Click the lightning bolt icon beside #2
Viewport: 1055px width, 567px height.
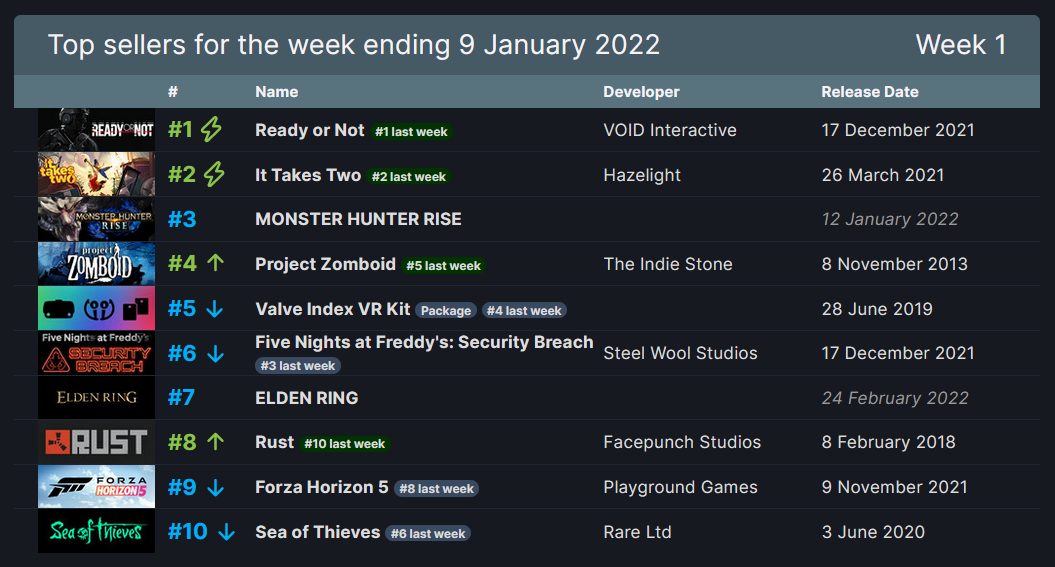(x=214, y=174)
